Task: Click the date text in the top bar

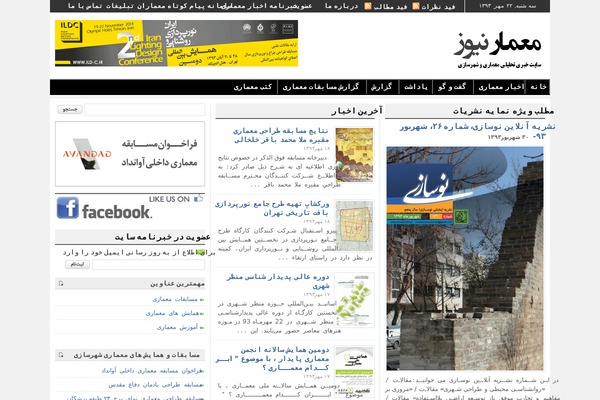Action: [507, 6]
